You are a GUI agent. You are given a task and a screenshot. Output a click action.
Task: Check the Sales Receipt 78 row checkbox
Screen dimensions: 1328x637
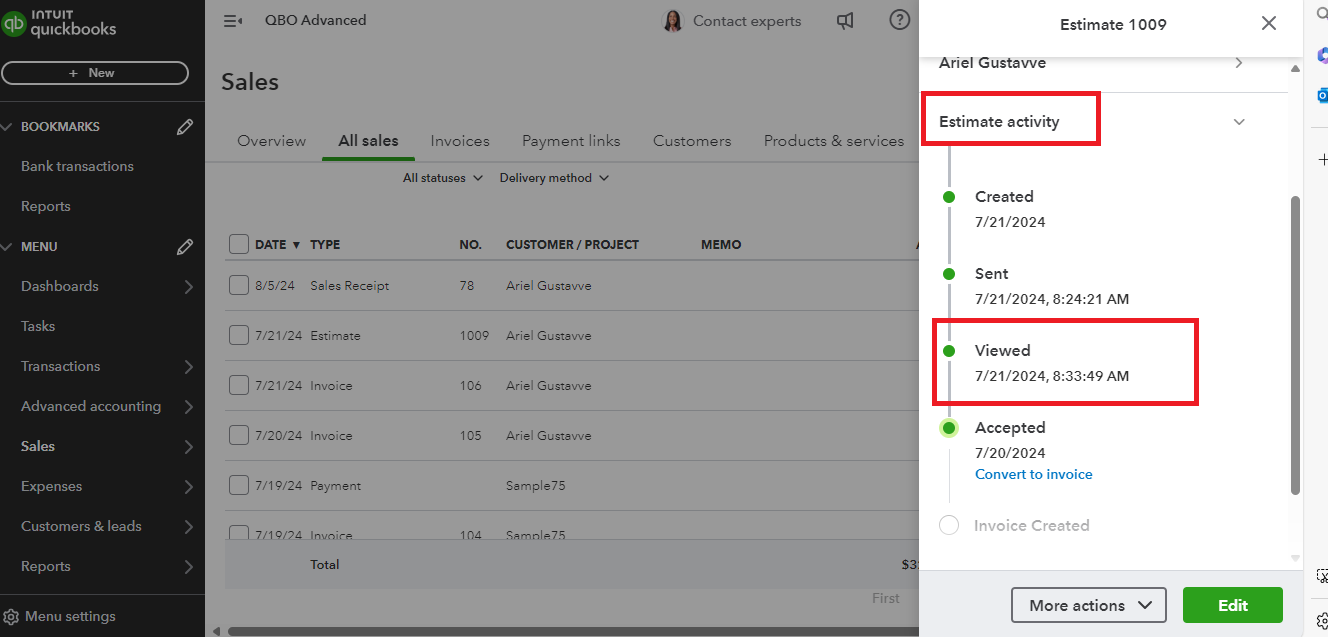pos(239,286)
